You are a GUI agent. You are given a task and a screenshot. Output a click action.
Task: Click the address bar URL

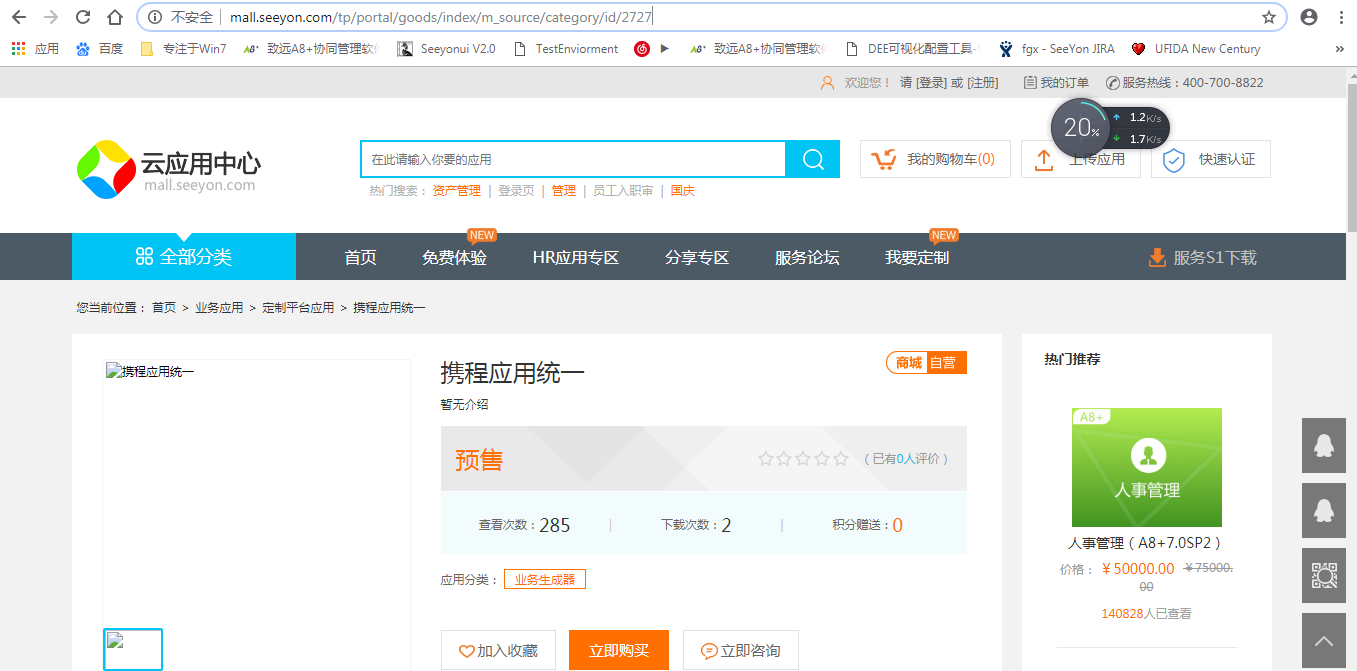(x=442, y=17)
